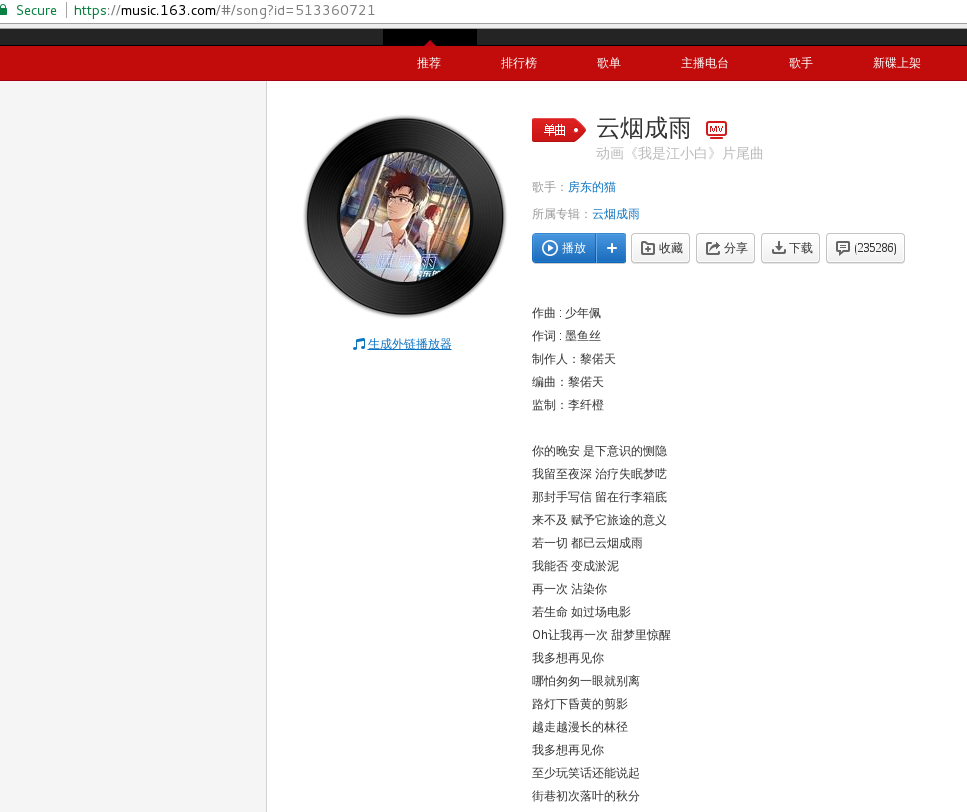Viewport: 967px width, 812px height.
Task: Click the 生成外链播放器 link
Action: pyautogui.click(x=409, y=344)
